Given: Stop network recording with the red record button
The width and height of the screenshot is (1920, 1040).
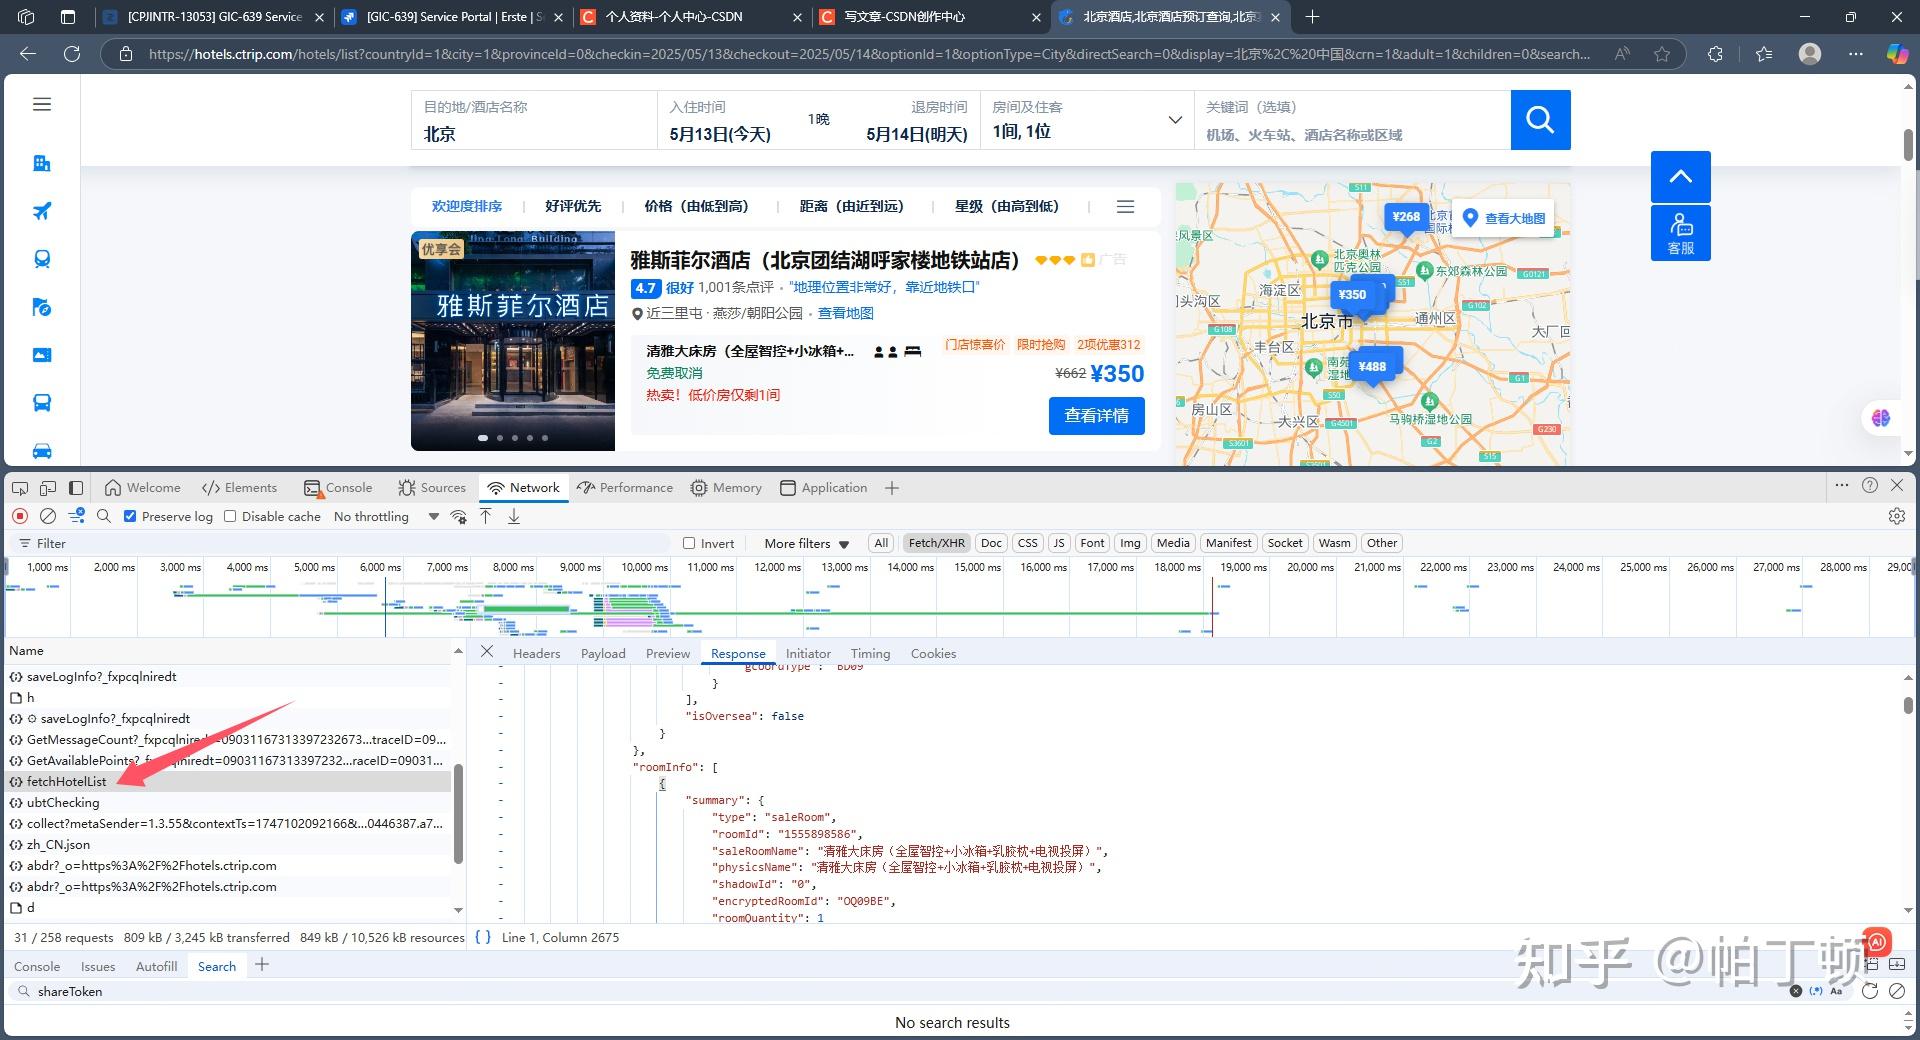Looking at the screenshot, I should point(19,516).
